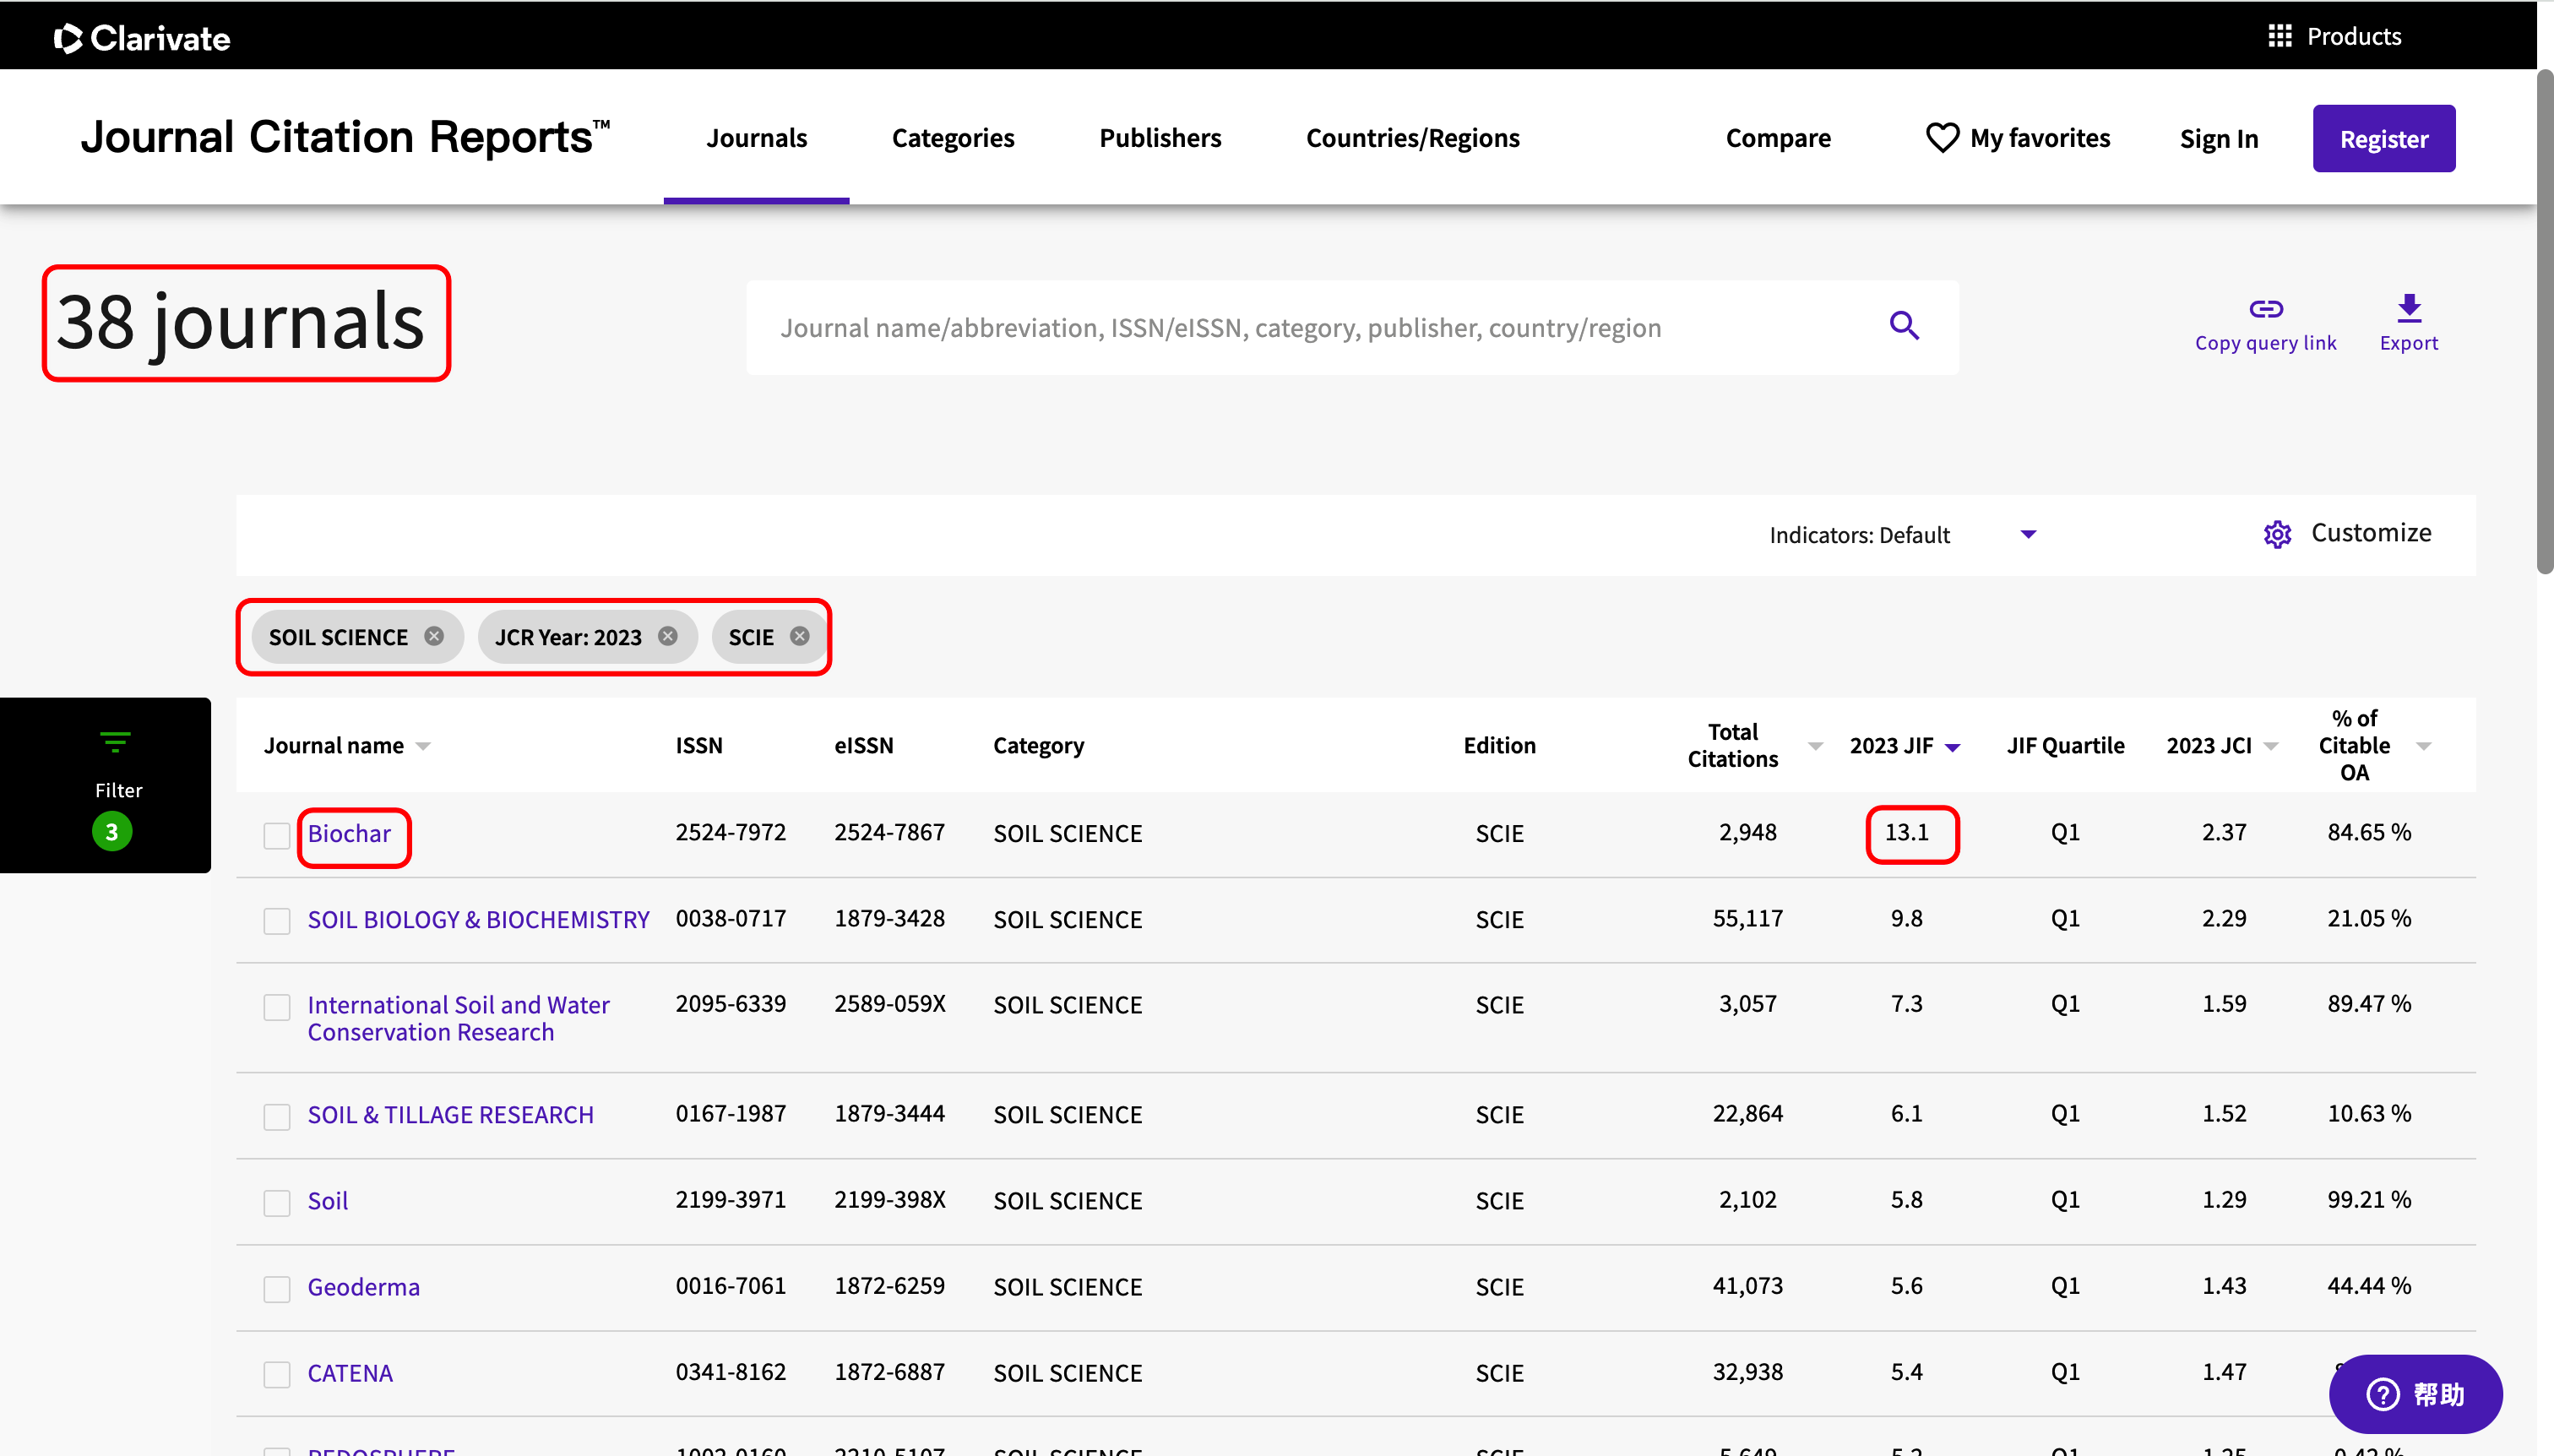Click the Copy query link icon
This screenshot has height=1456, width=2554.
(x=2265, y=309)
